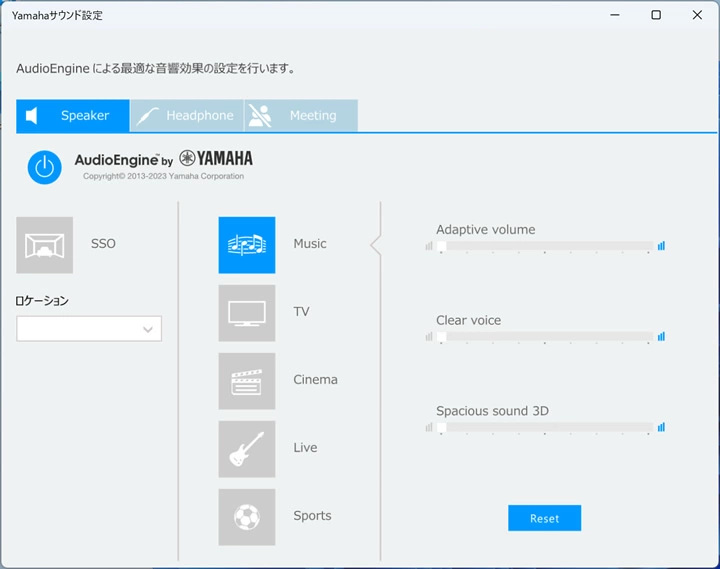The height and width of the screenshot is (569, 720).
Task: Pick the Cinema clapperboard icon
Action: [247, 381]
